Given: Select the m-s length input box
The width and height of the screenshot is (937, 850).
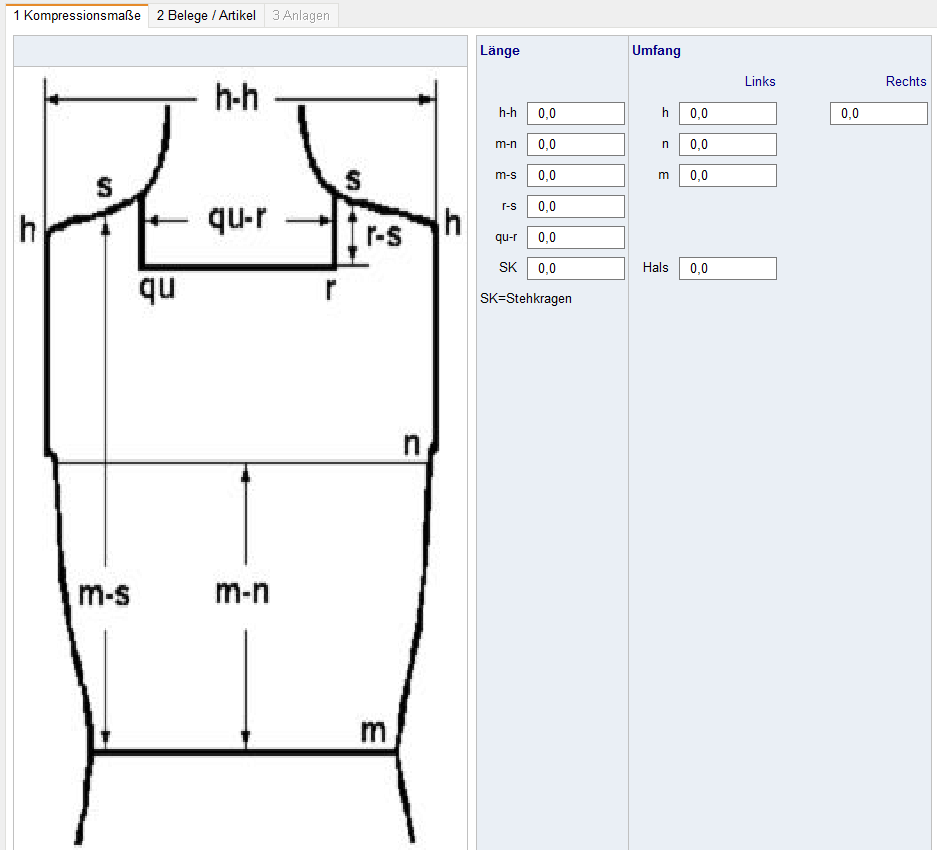Looking at the screenshot, I should pos(575,176).
